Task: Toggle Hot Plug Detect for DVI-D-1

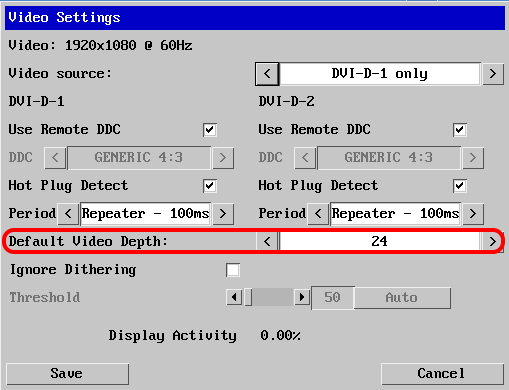Action: point(210,186)
